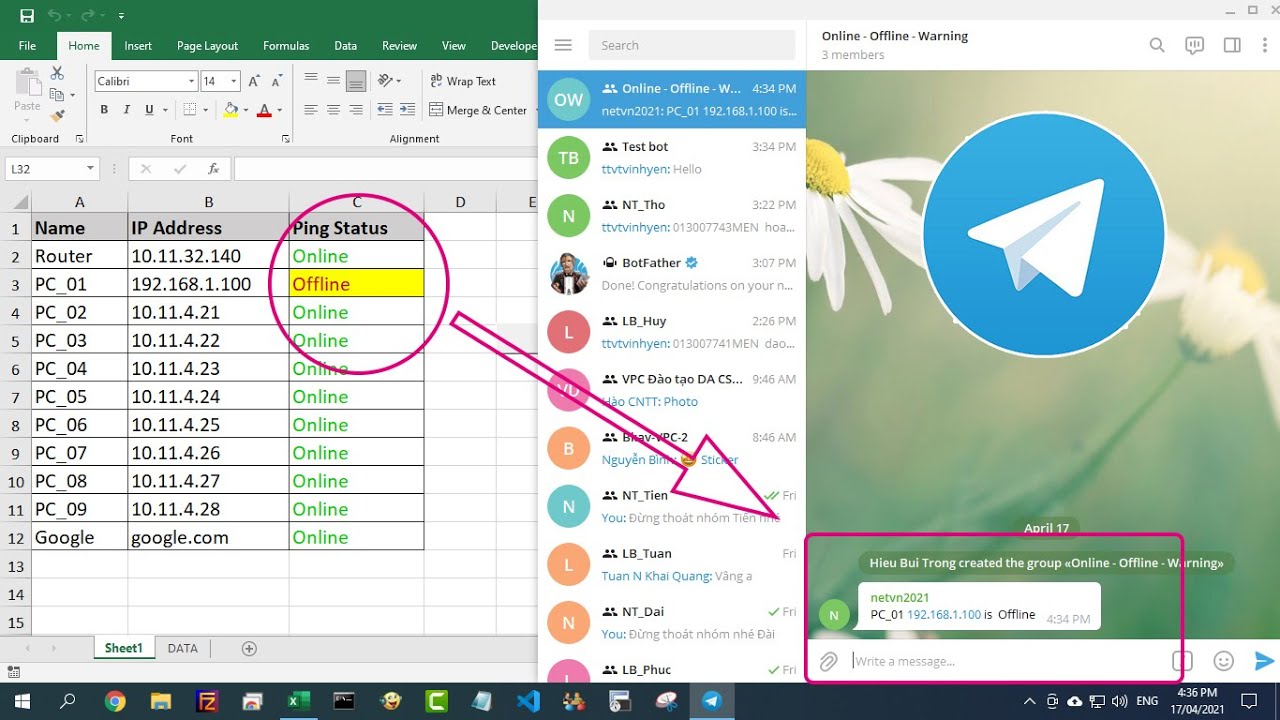Toggle Wrap Text
The height and width of the screenshot is (720, 1280).
(462, 81)
